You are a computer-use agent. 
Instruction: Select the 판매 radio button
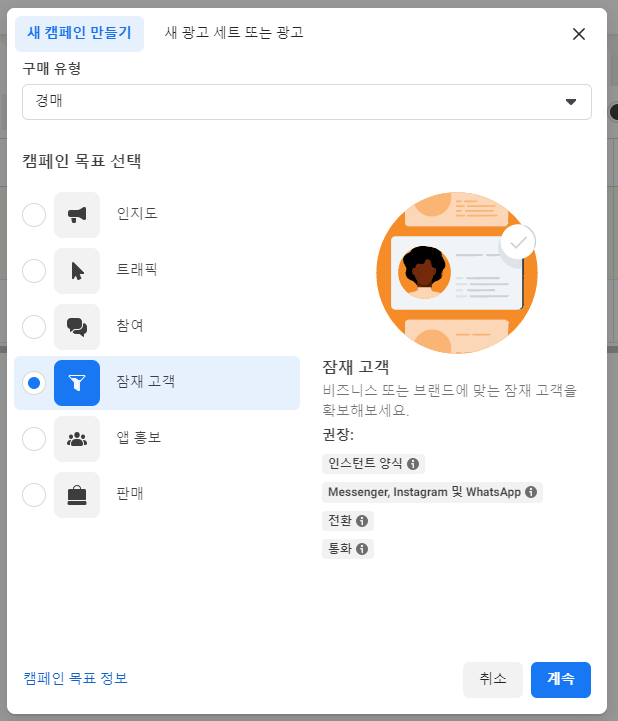click(x=34, y=495)
